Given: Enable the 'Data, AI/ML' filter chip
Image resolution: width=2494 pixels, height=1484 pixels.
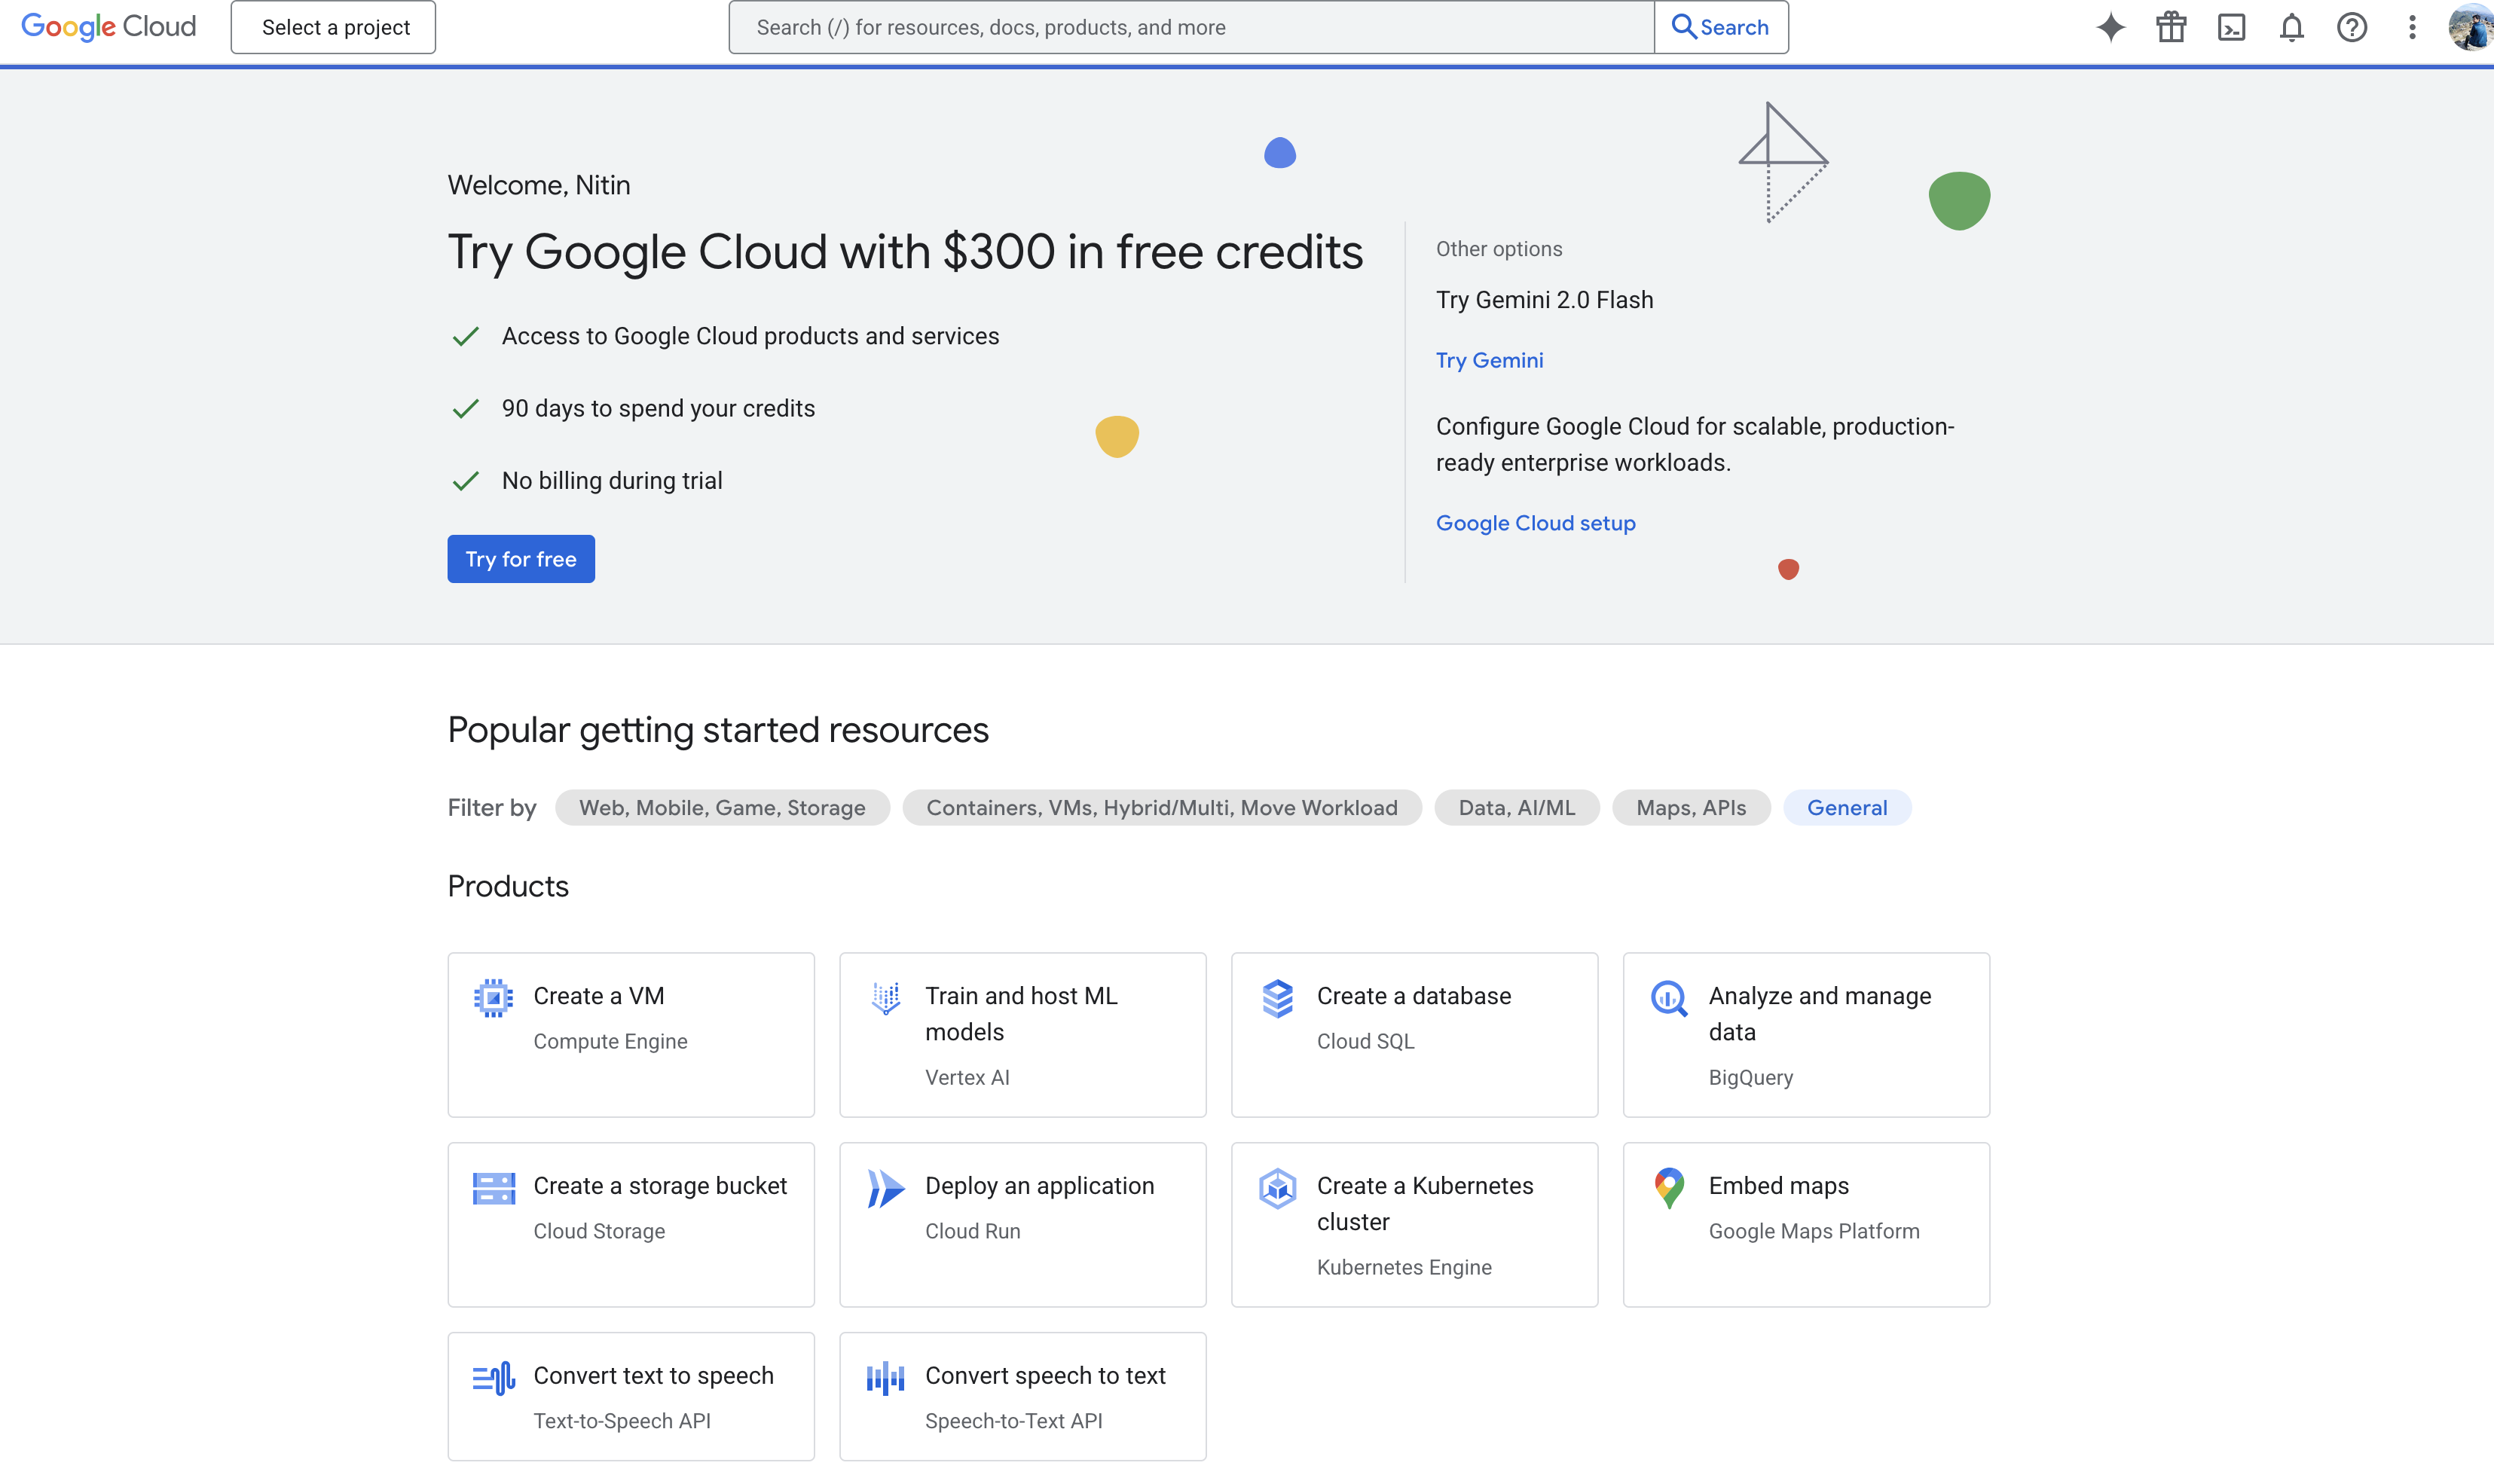Looking at the screenshot, I should coord(1516,807).
